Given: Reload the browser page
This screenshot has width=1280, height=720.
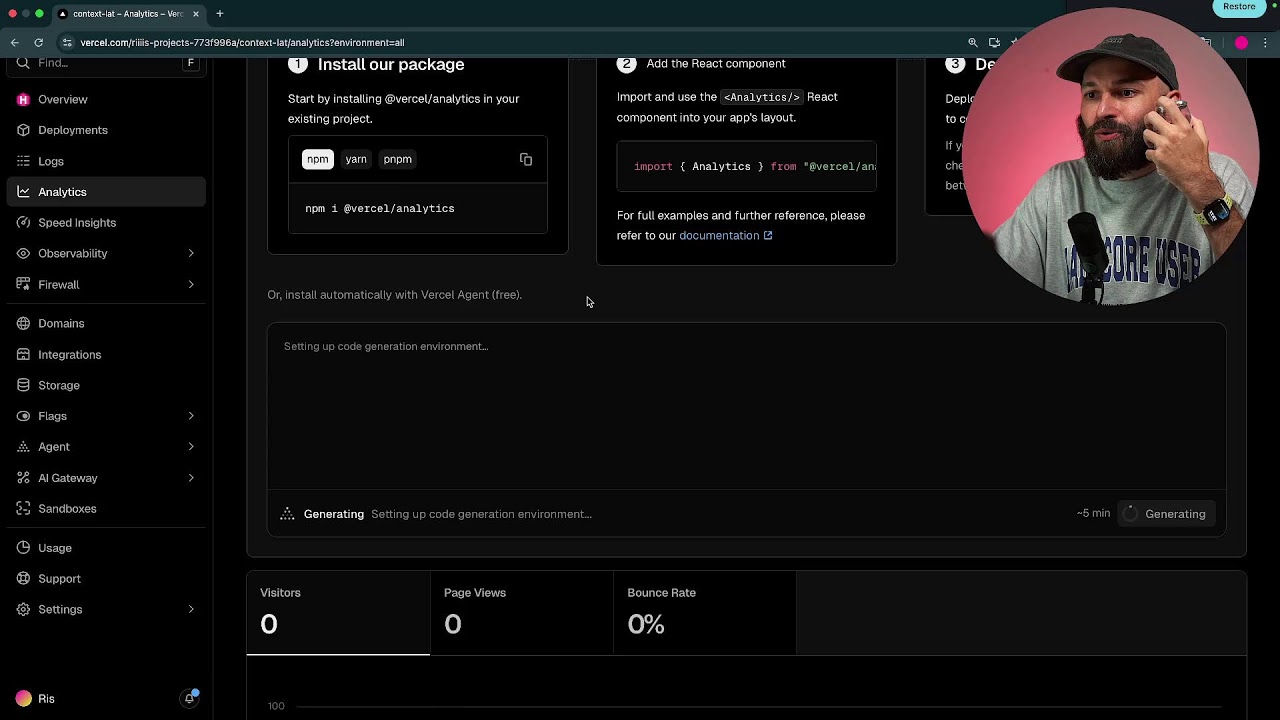Looking at the screenshot, I should coord(38,43).
